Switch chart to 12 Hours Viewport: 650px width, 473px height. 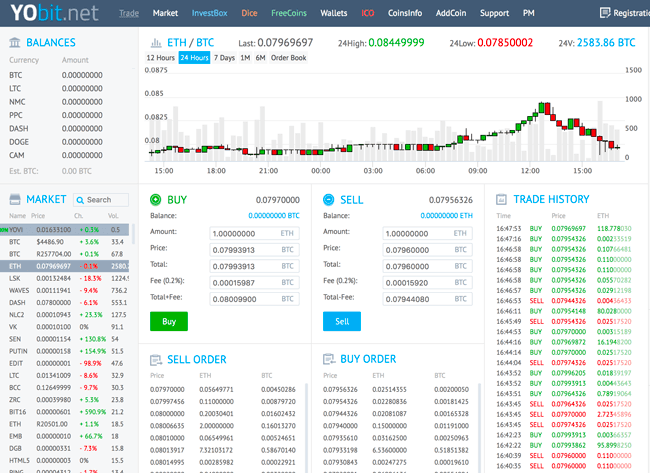(x=160, y=58)
